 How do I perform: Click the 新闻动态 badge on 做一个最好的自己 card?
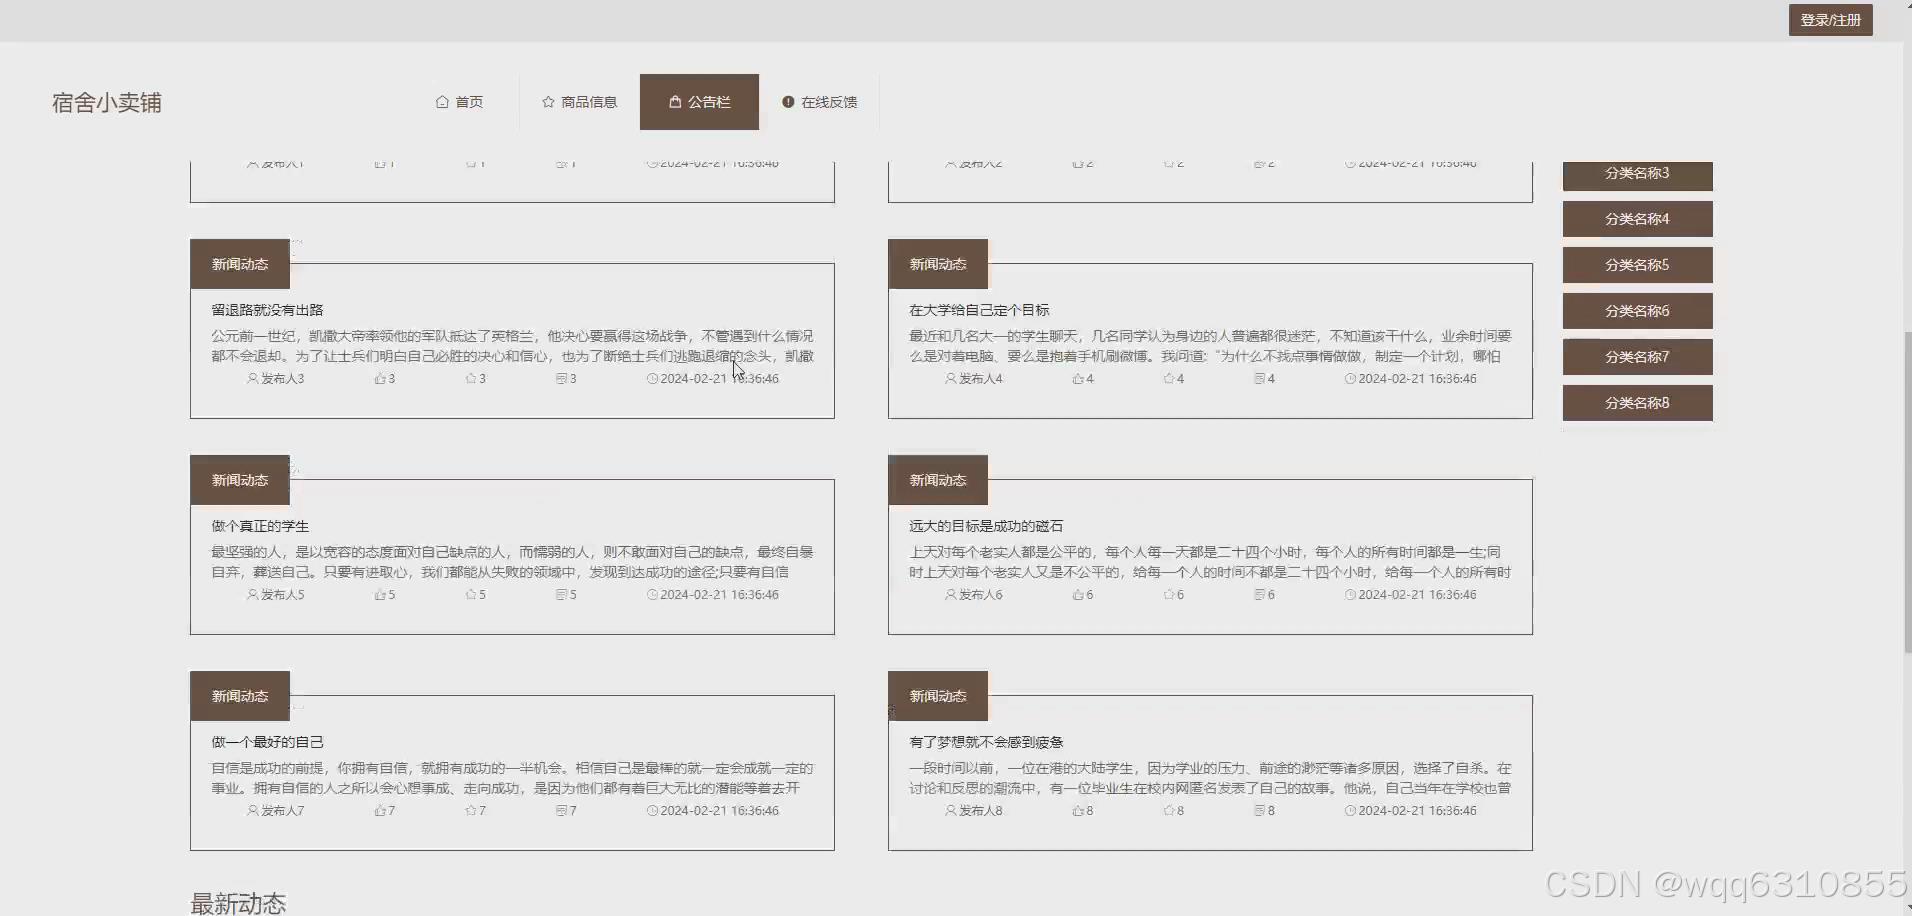click(238, 695)
